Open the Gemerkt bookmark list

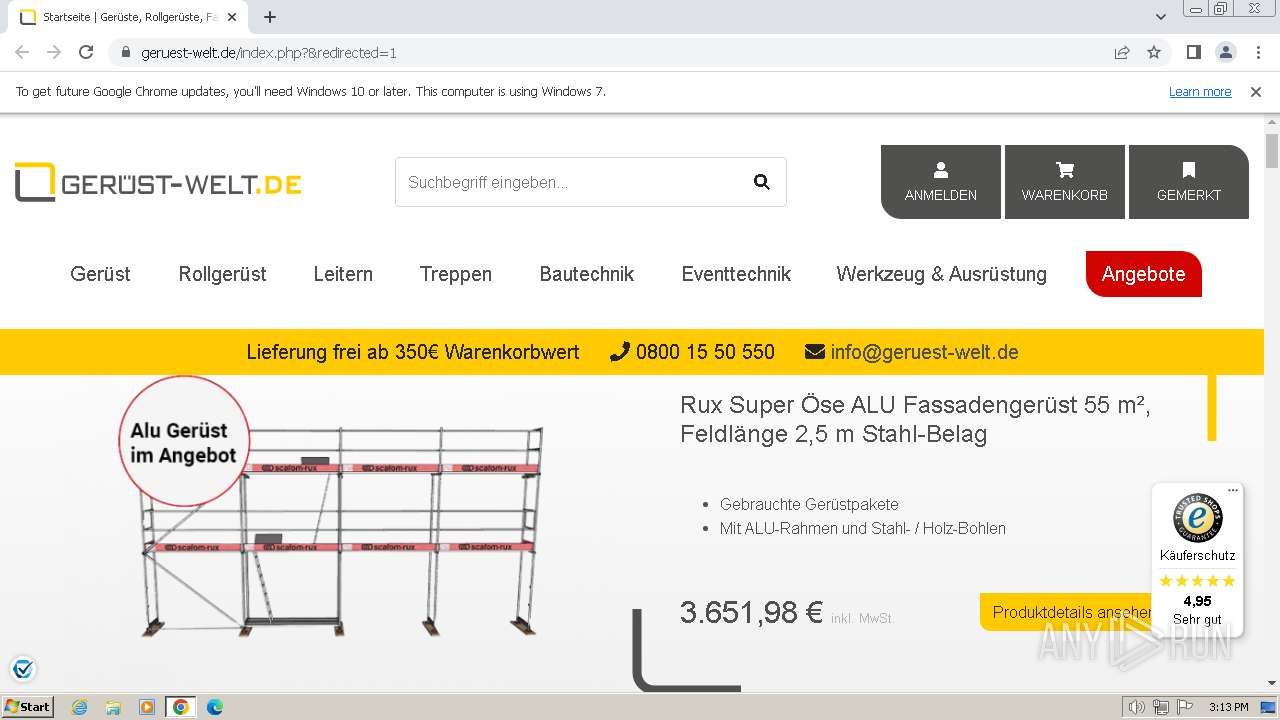pos(1188,182)
